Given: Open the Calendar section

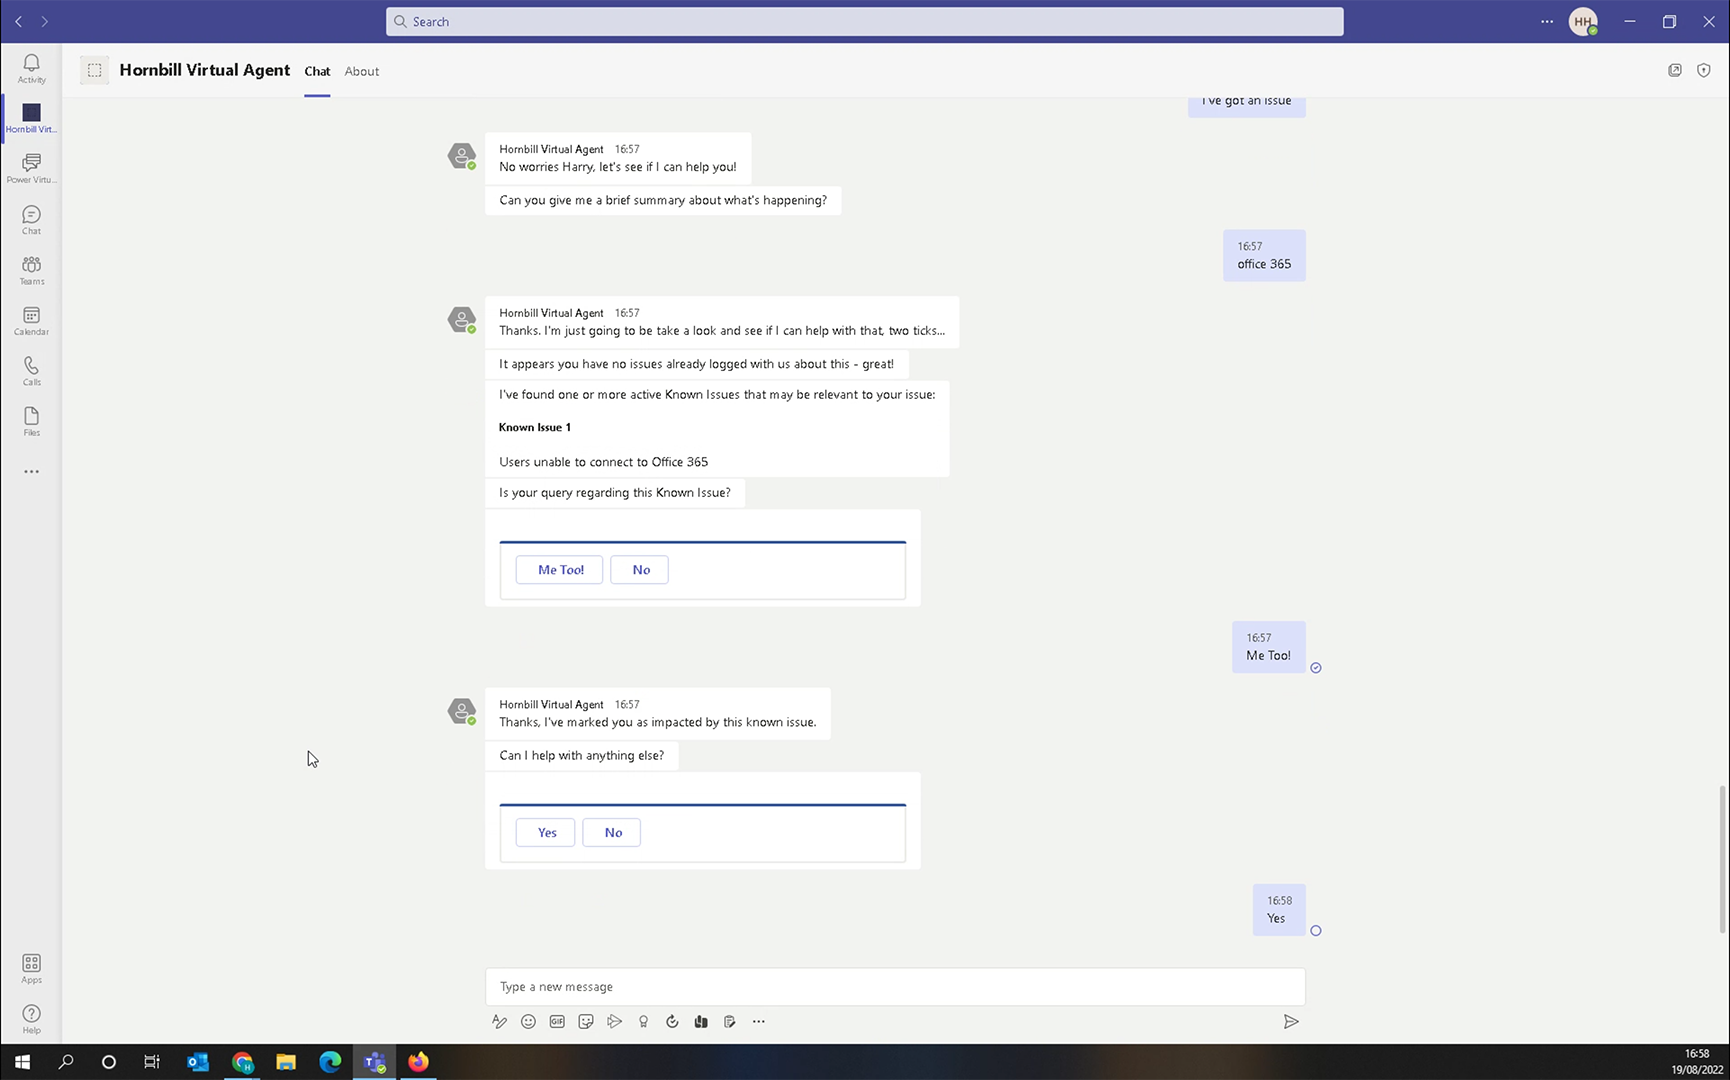Looking at the screenshot, I should click(x=31, y=321).
